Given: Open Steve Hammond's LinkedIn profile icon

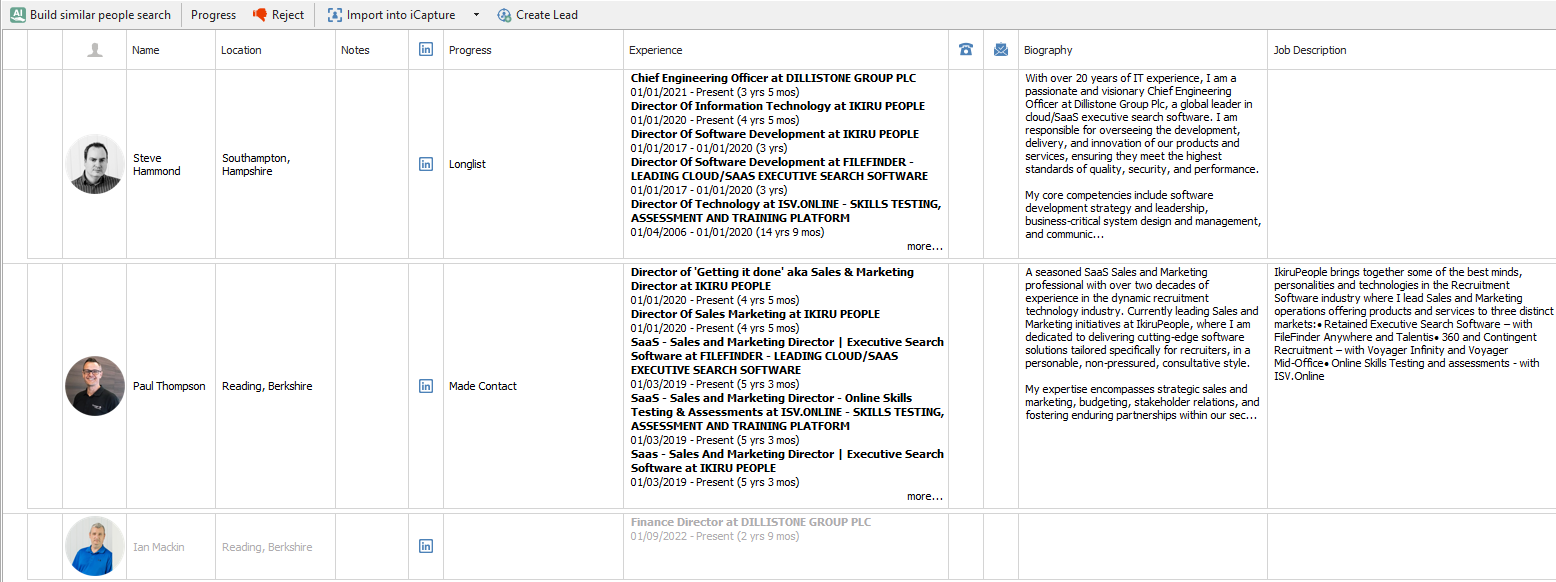Looking at the screenshot, I should click(426, 164).
